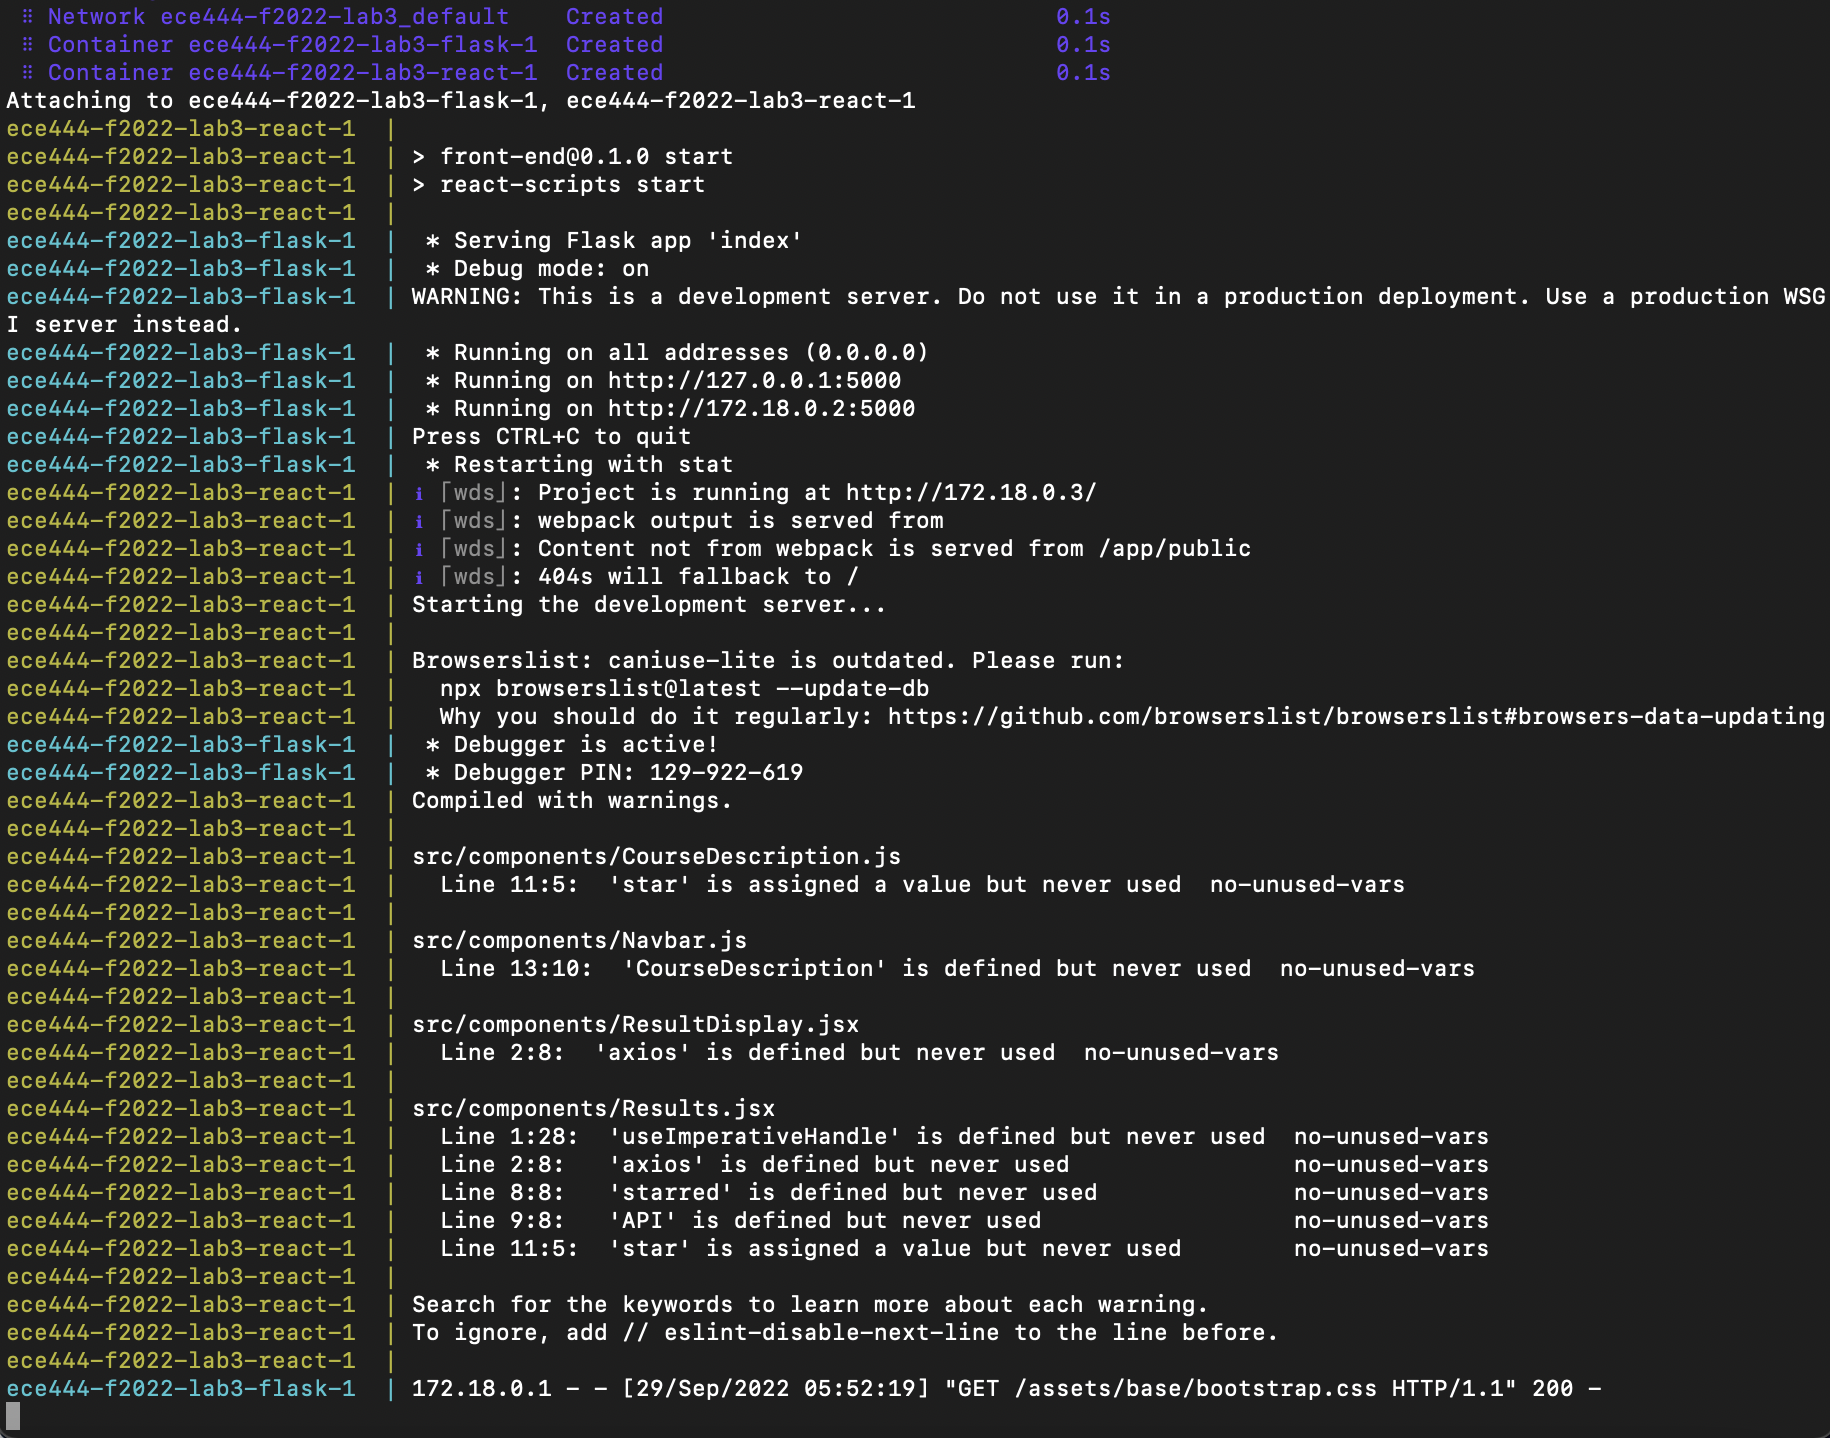Click the eslint-disable-next-line hint text
The image size is (1830, 1438).
(x=845, y=1333)
